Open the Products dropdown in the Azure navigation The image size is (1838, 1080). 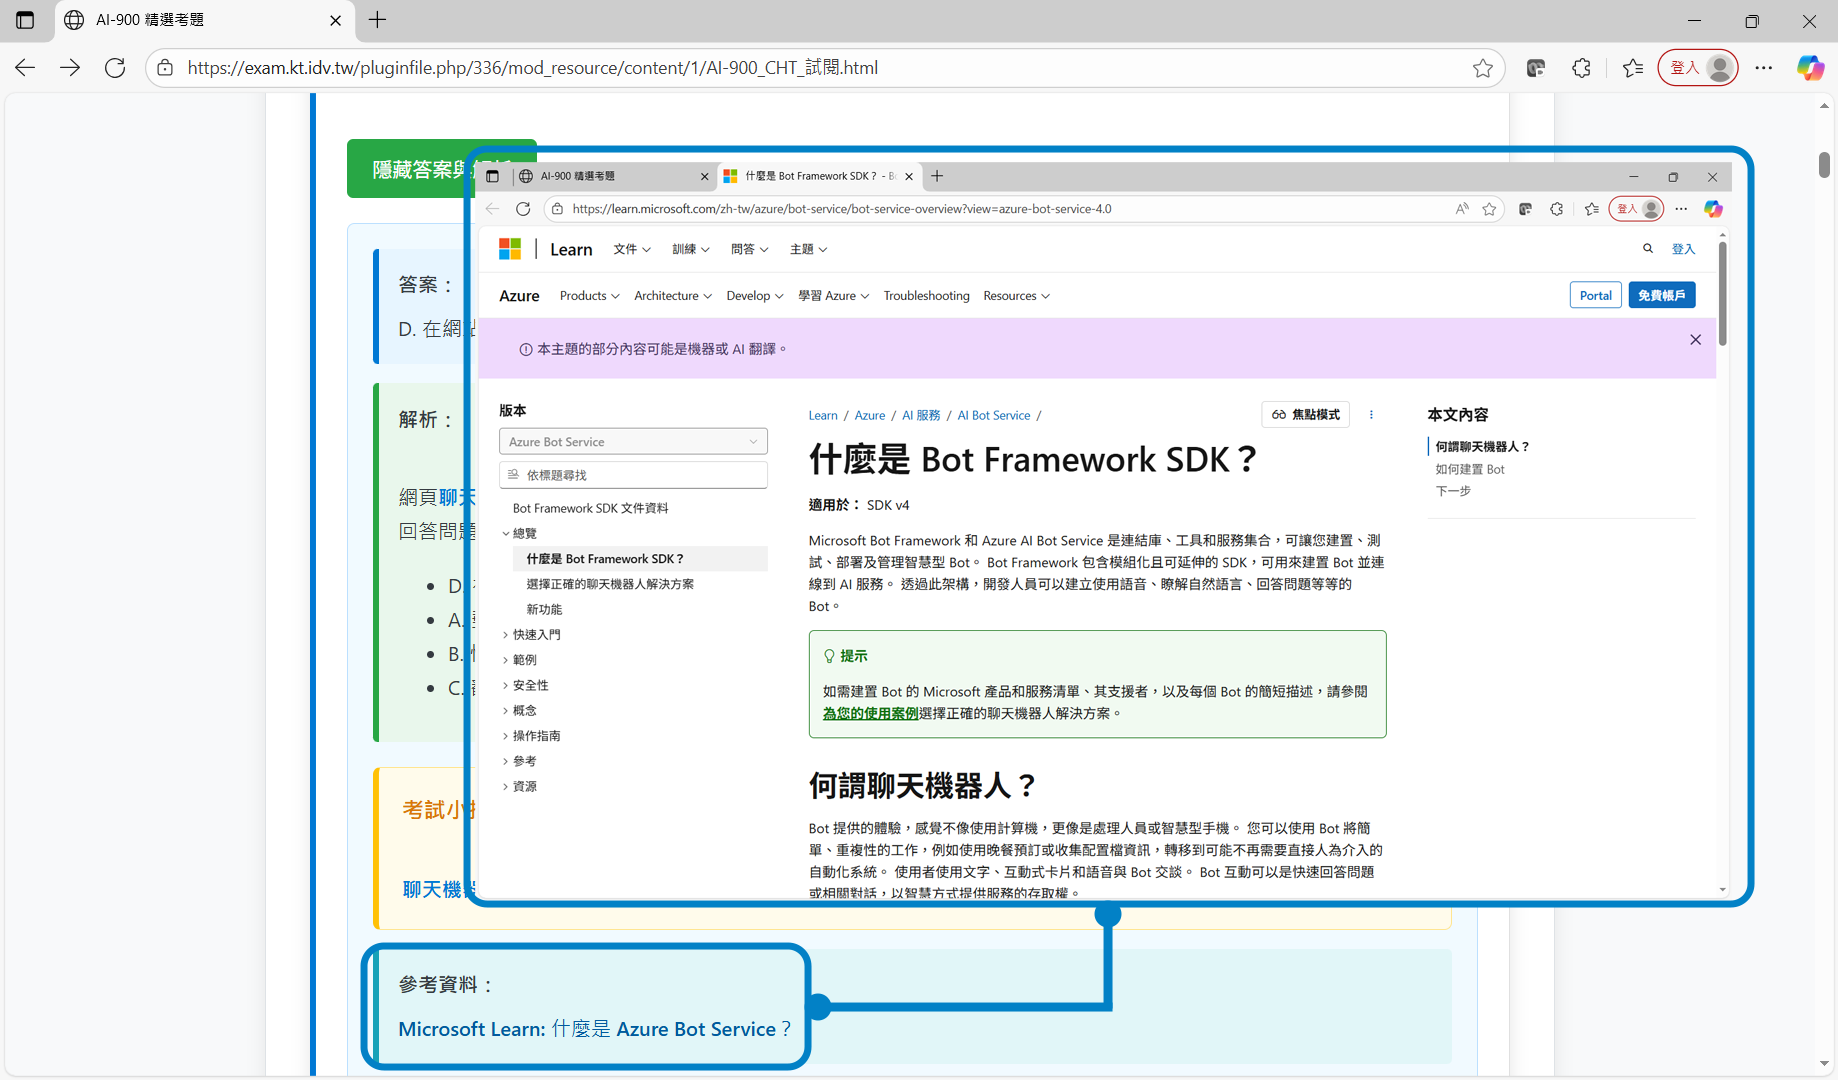[589, 296]
